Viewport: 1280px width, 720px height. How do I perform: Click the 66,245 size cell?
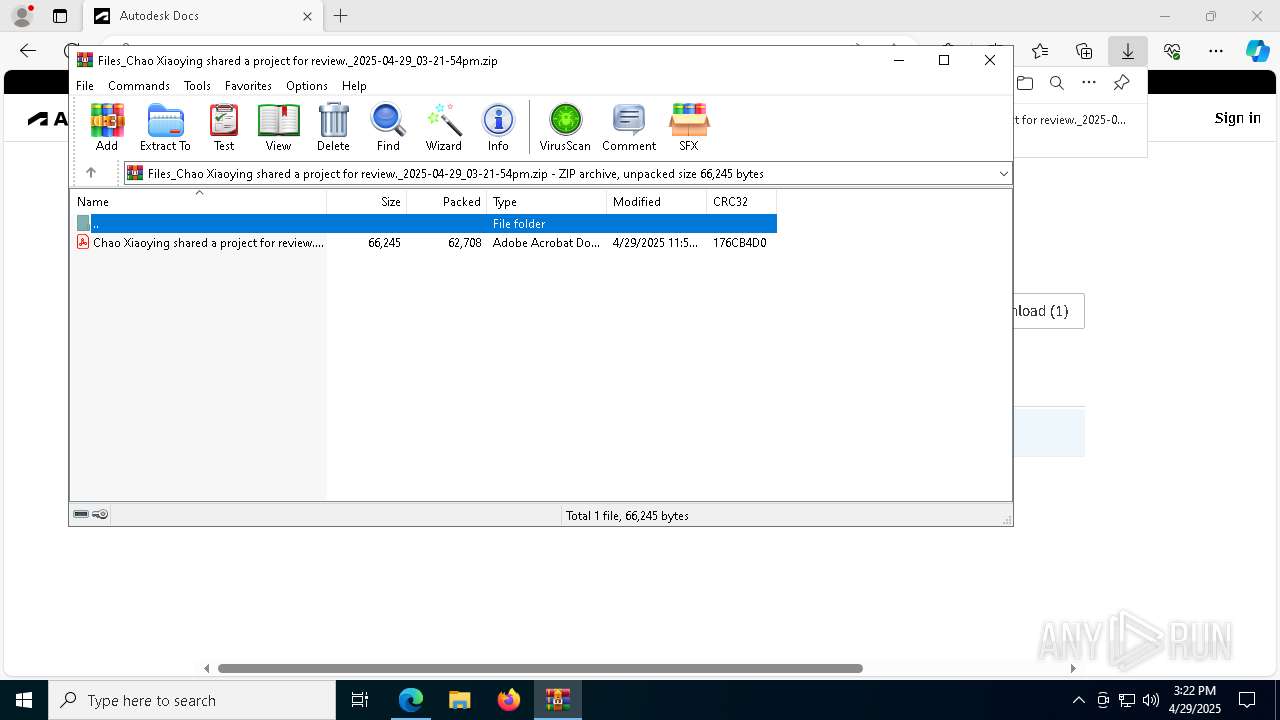(x=384, y=243)
